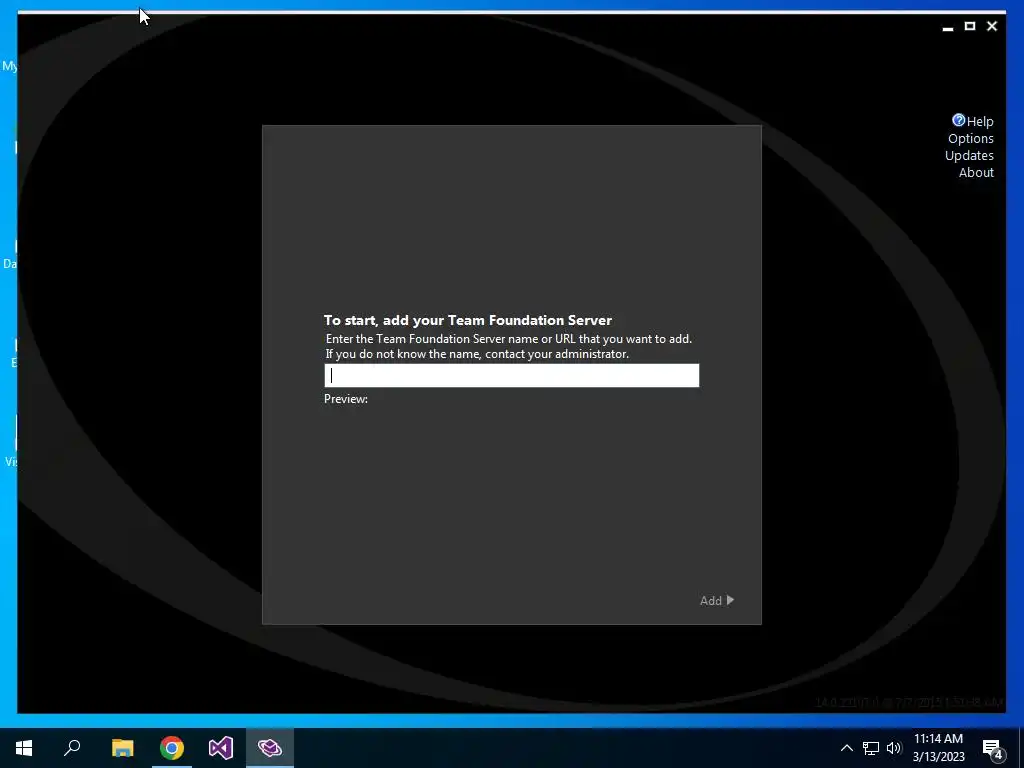The image size is (1024, 768).
Task: Open the About link
Action: [976, 172]
